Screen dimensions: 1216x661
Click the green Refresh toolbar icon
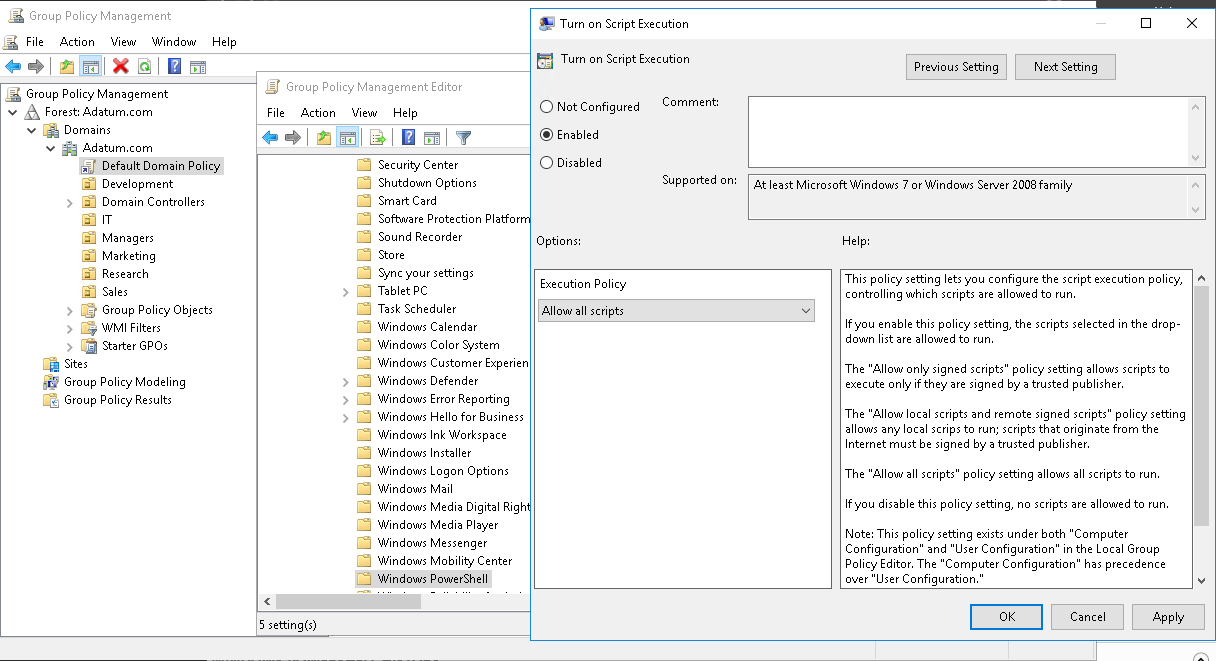[145, 67]
